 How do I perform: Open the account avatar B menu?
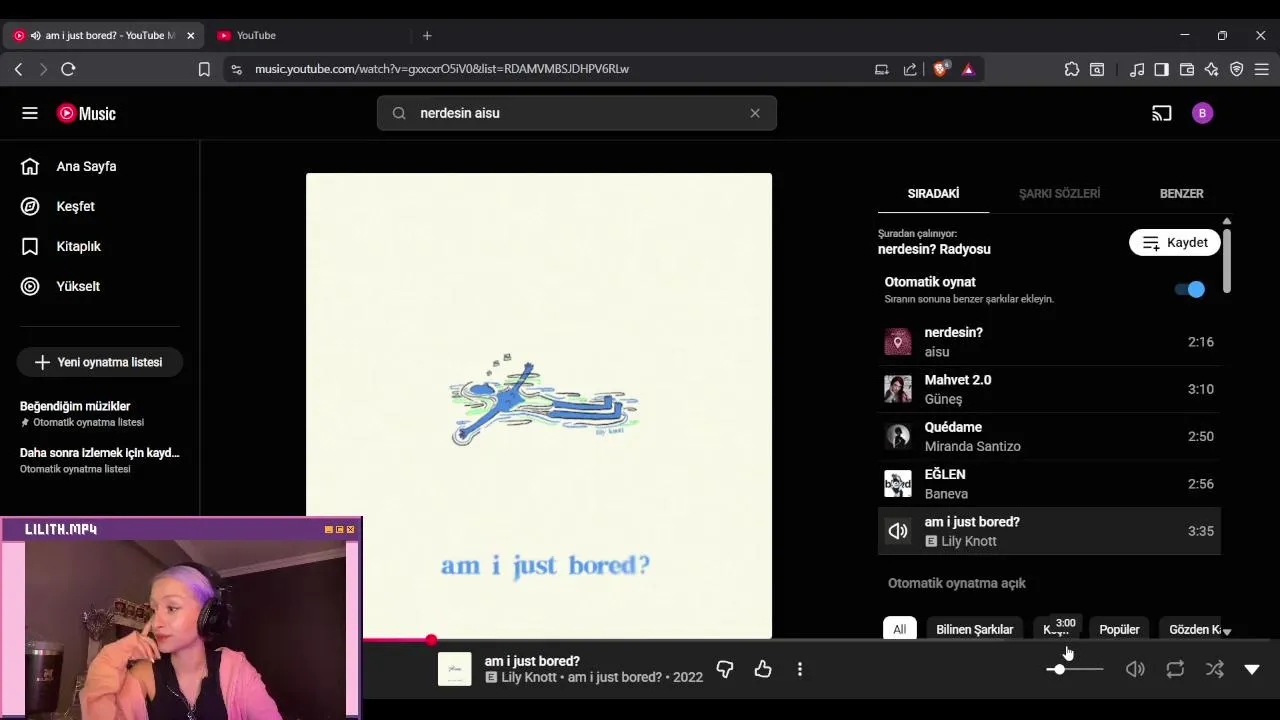click(x=1203, y=113)
